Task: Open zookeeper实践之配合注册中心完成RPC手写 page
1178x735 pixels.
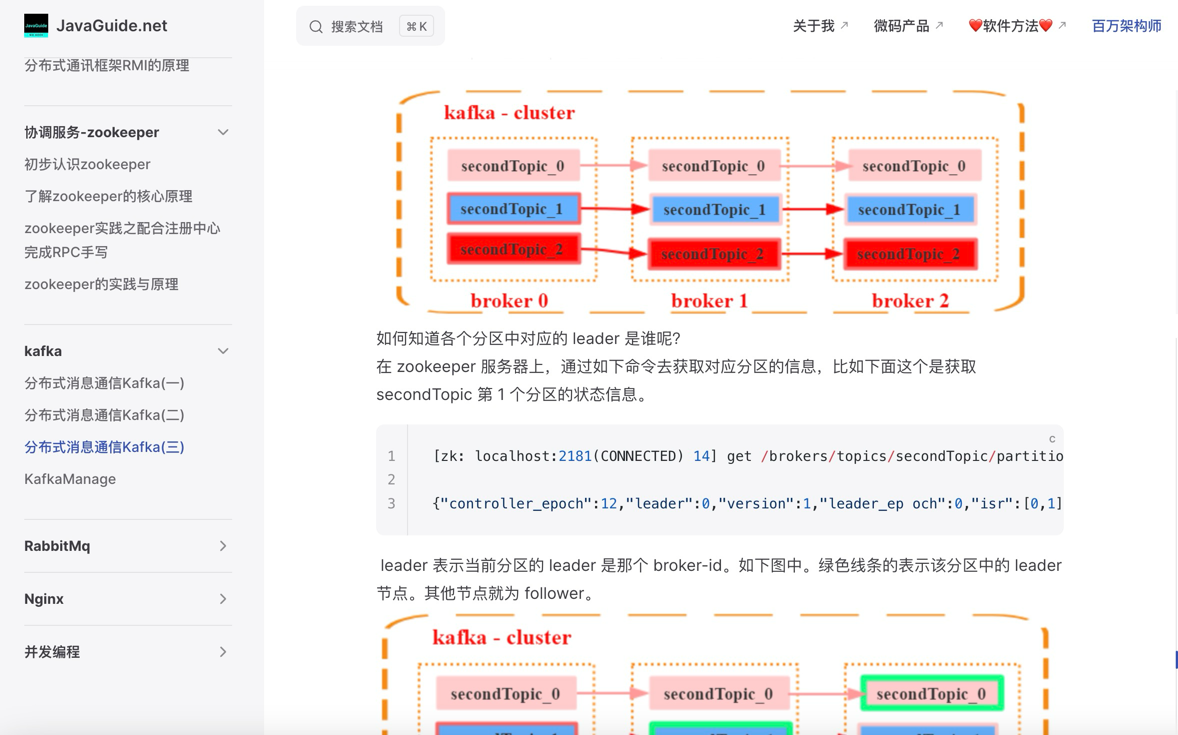Action: (122, 240)
